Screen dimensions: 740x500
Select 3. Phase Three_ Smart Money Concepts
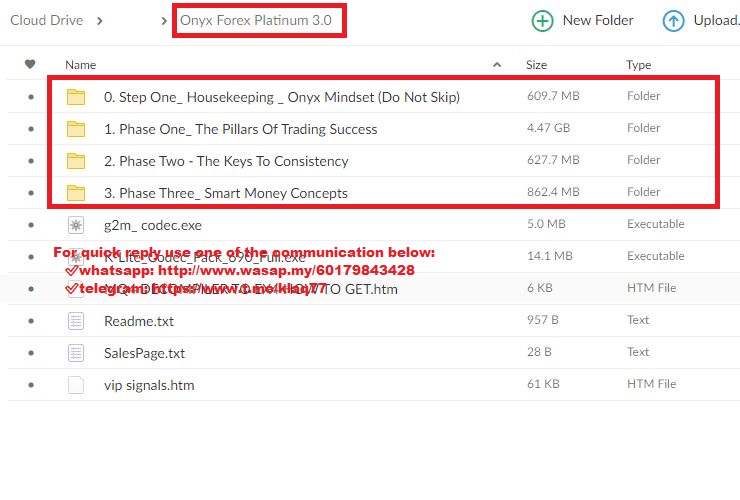(x=226, y=193)
